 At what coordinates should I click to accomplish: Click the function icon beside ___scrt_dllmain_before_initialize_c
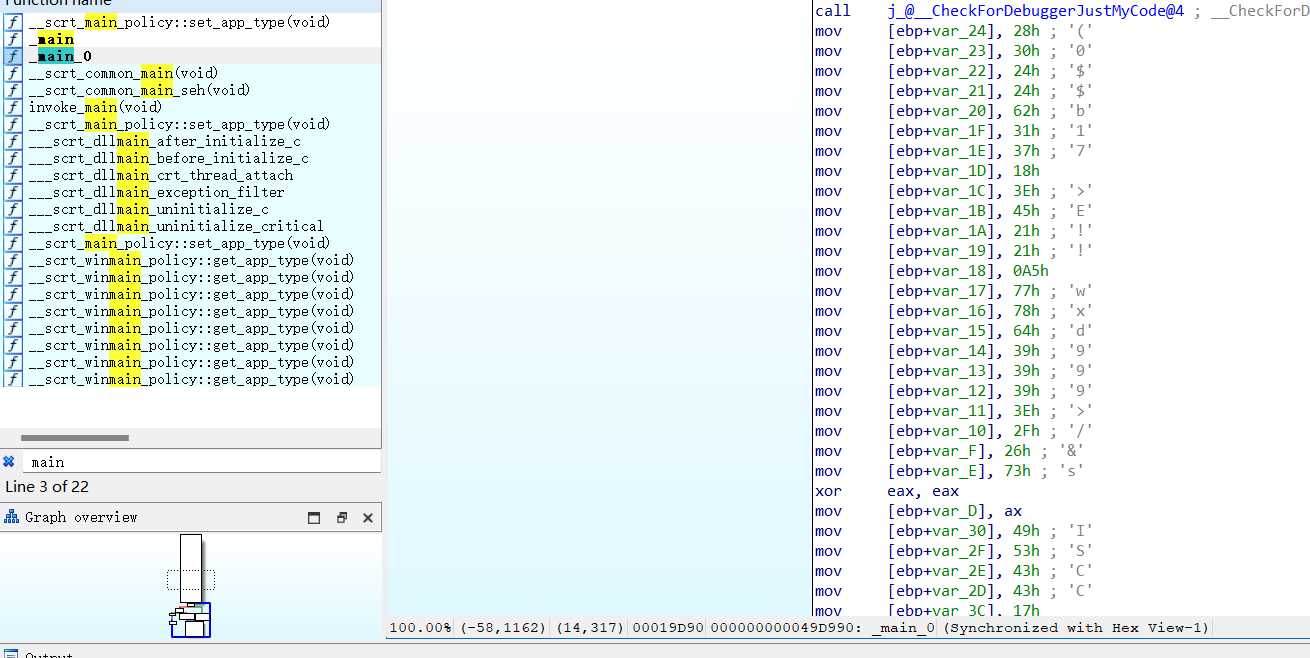coord(13,158)
